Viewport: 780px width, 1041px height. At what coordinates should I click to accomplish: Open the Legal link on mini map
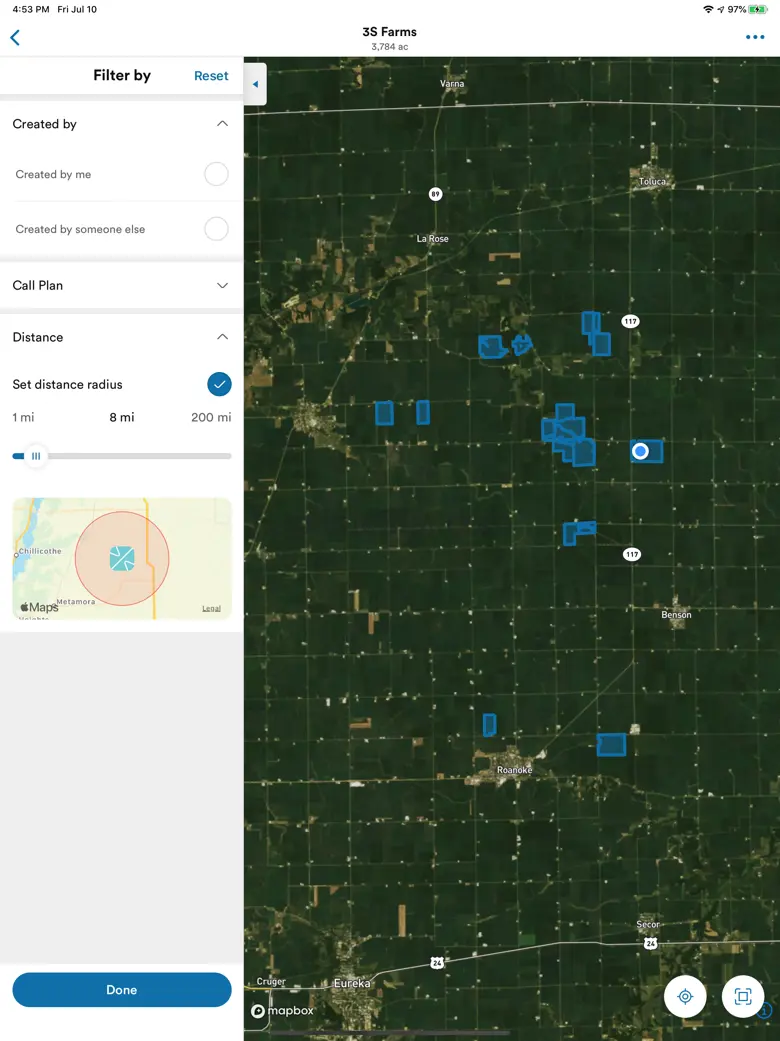click(211, 608)
